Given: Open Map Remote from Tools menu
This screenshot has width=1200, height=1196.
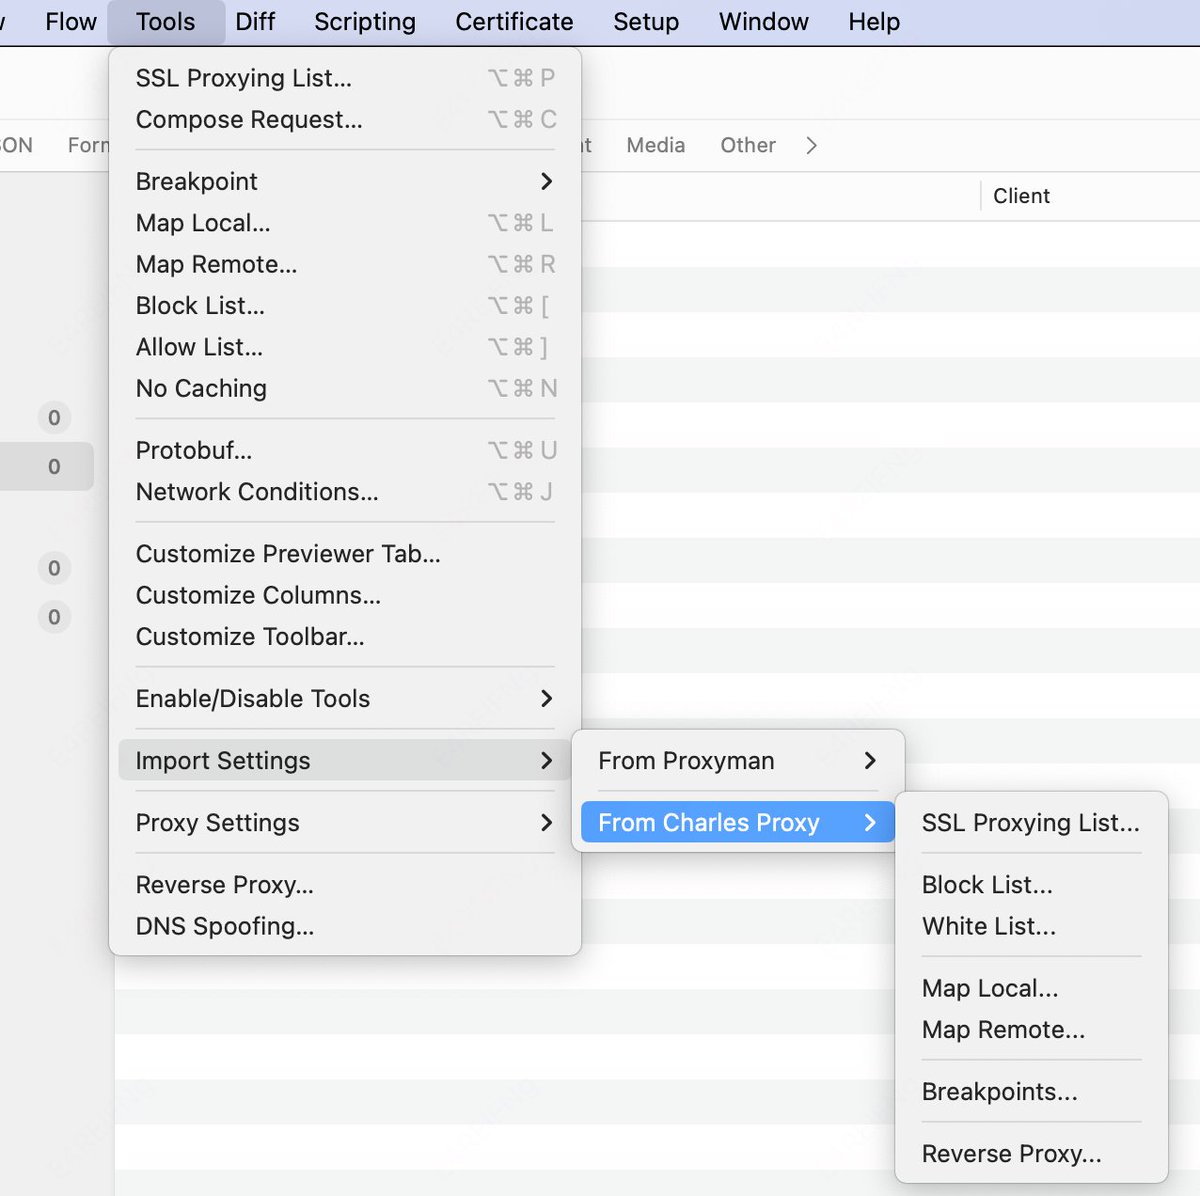Looking at the screenshot, I should pyautogui.click(x=345, y=264).
